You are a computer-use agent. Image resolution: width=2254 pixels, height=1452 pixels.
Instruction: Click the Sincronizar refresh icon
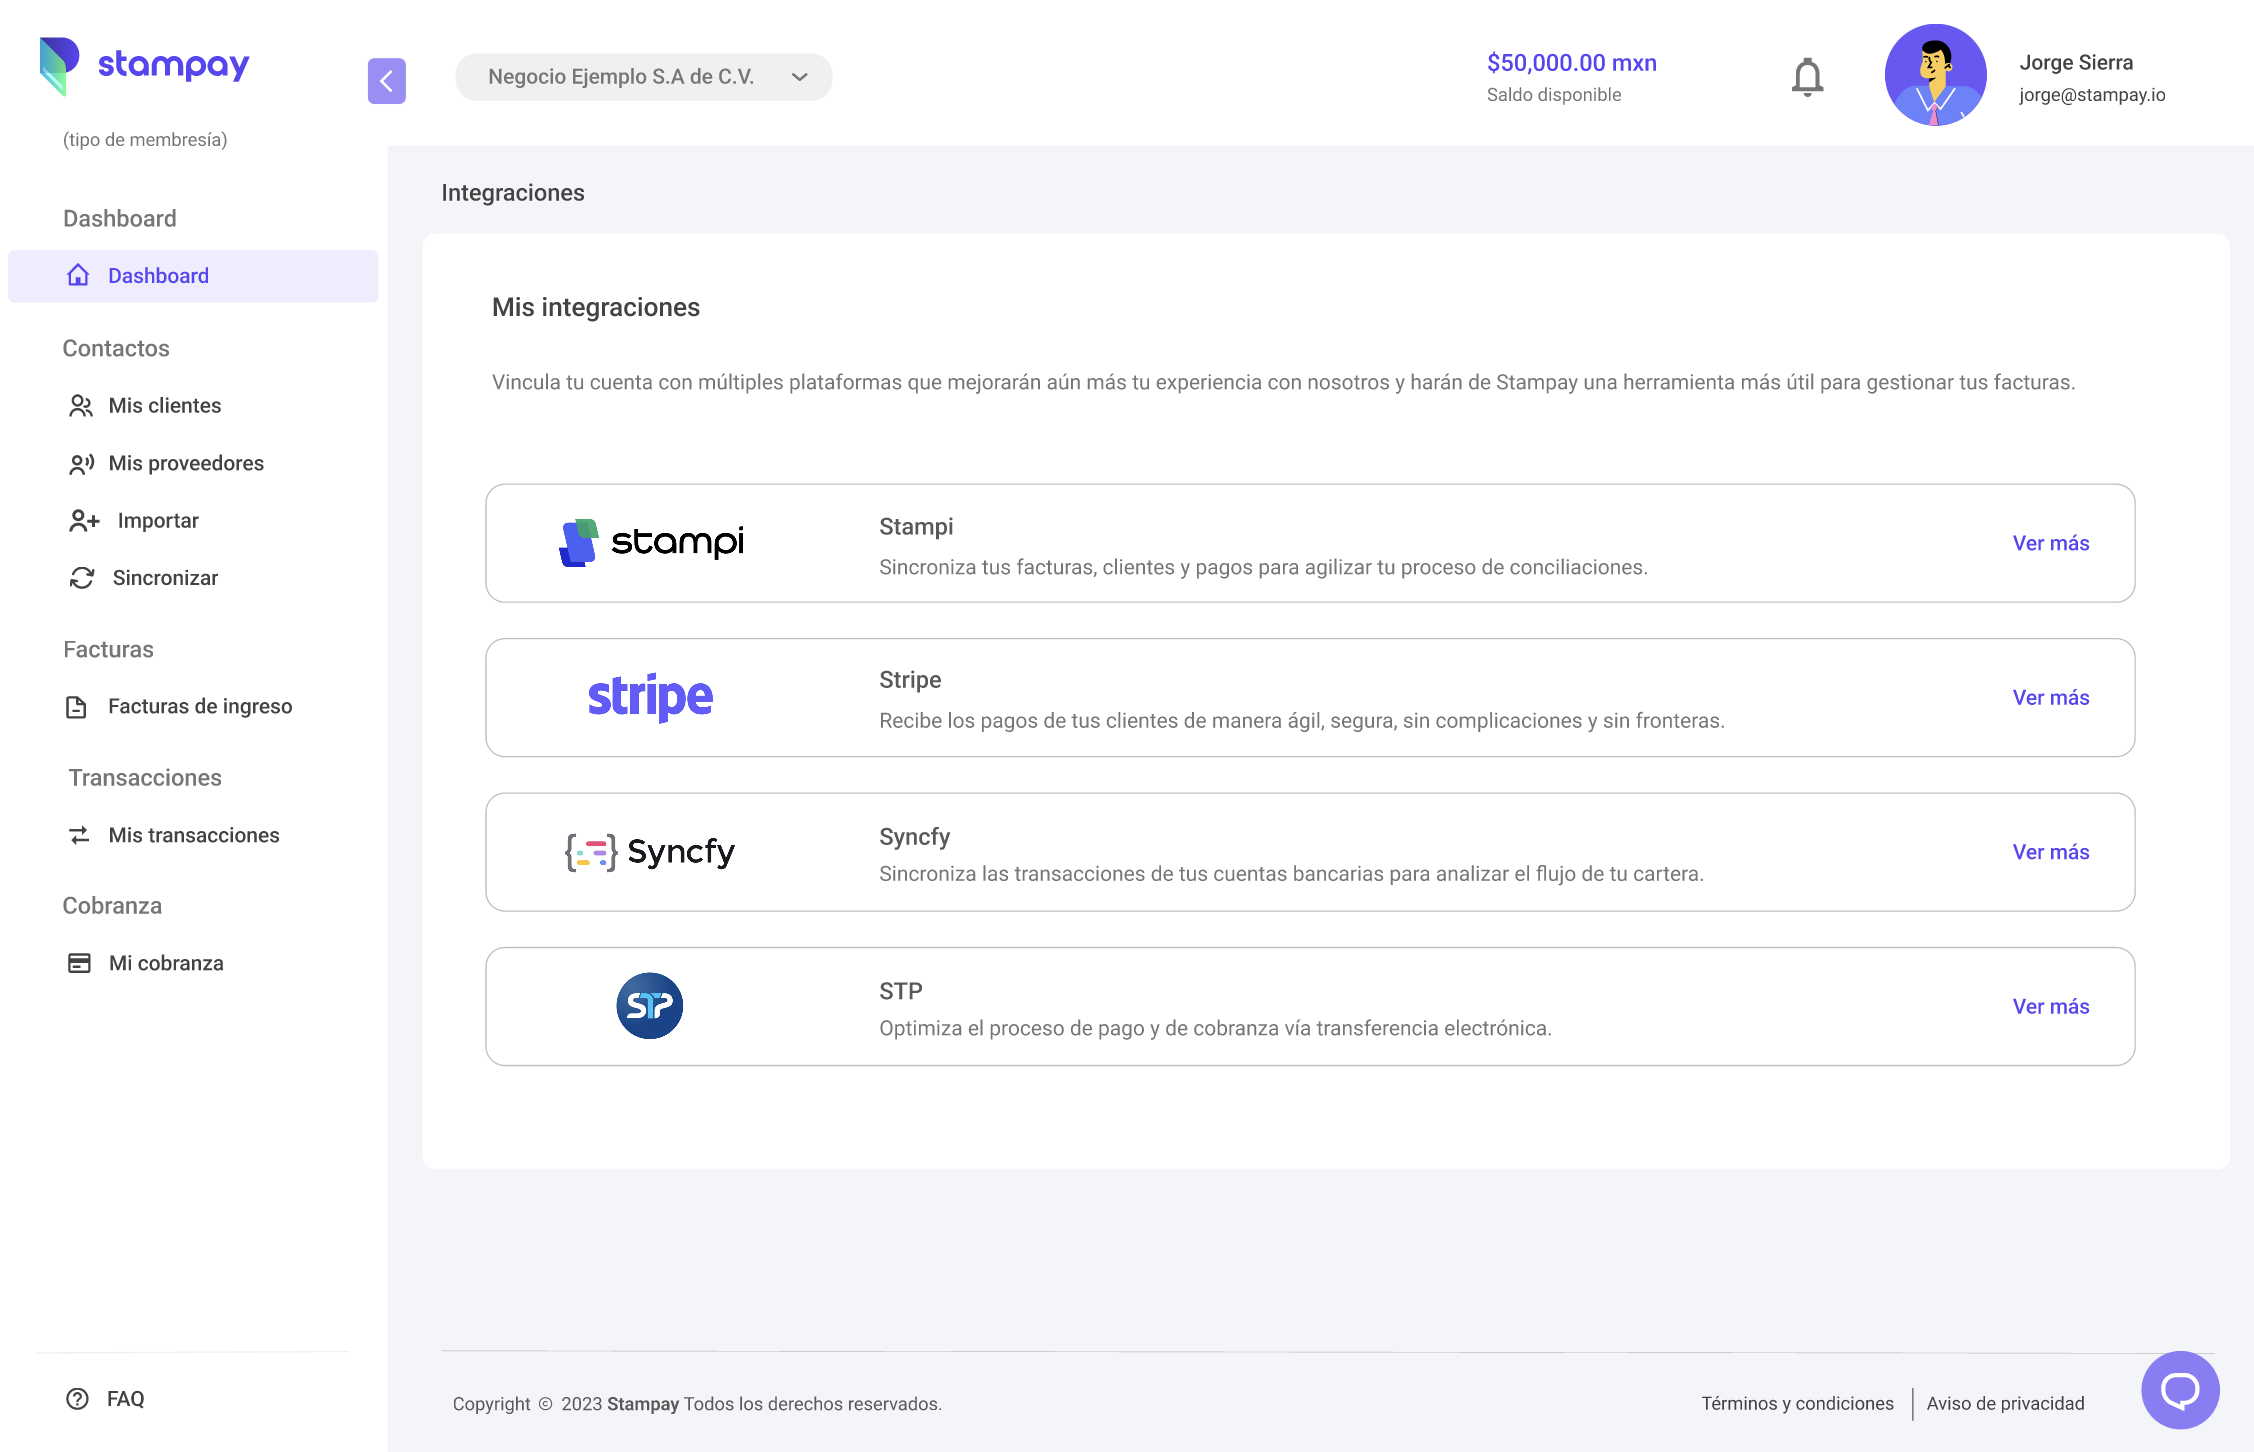81,577
